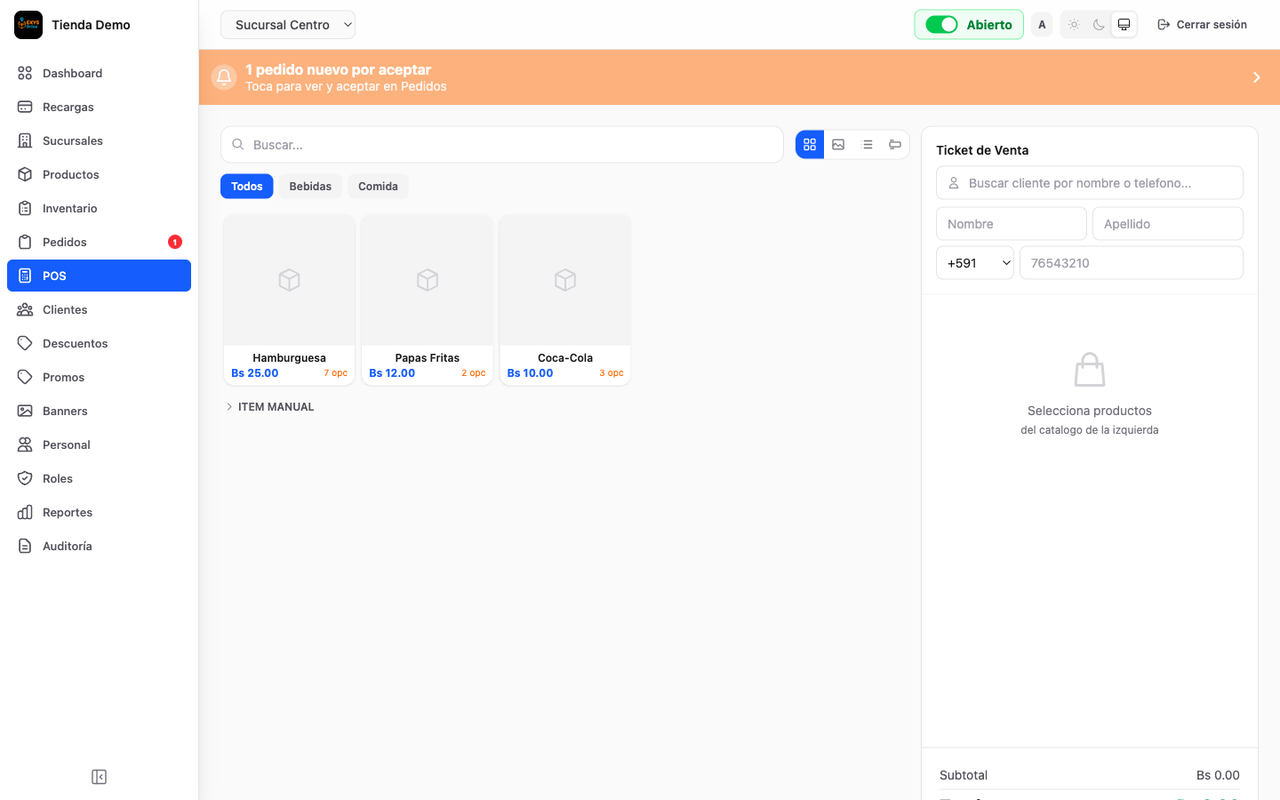Screen dimensions: 1280x800
Task: Click the Nombre input field
Action: 1011,224
